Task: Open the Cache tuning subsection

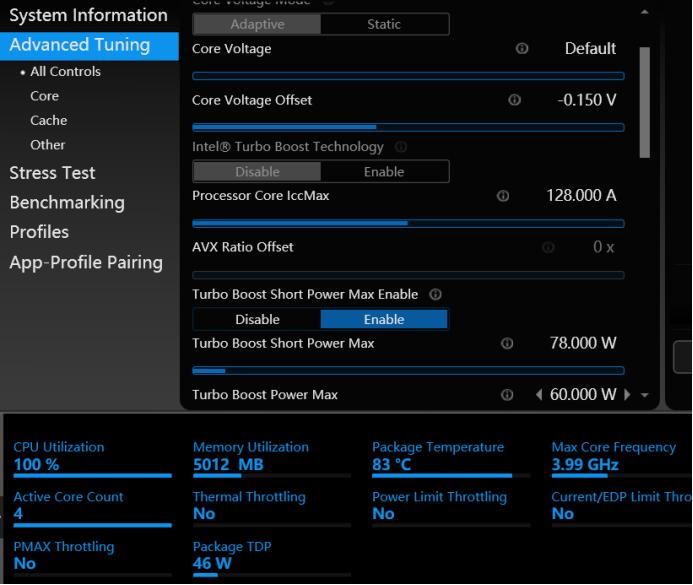Action: pyautogui.click(x=48, y=120)
